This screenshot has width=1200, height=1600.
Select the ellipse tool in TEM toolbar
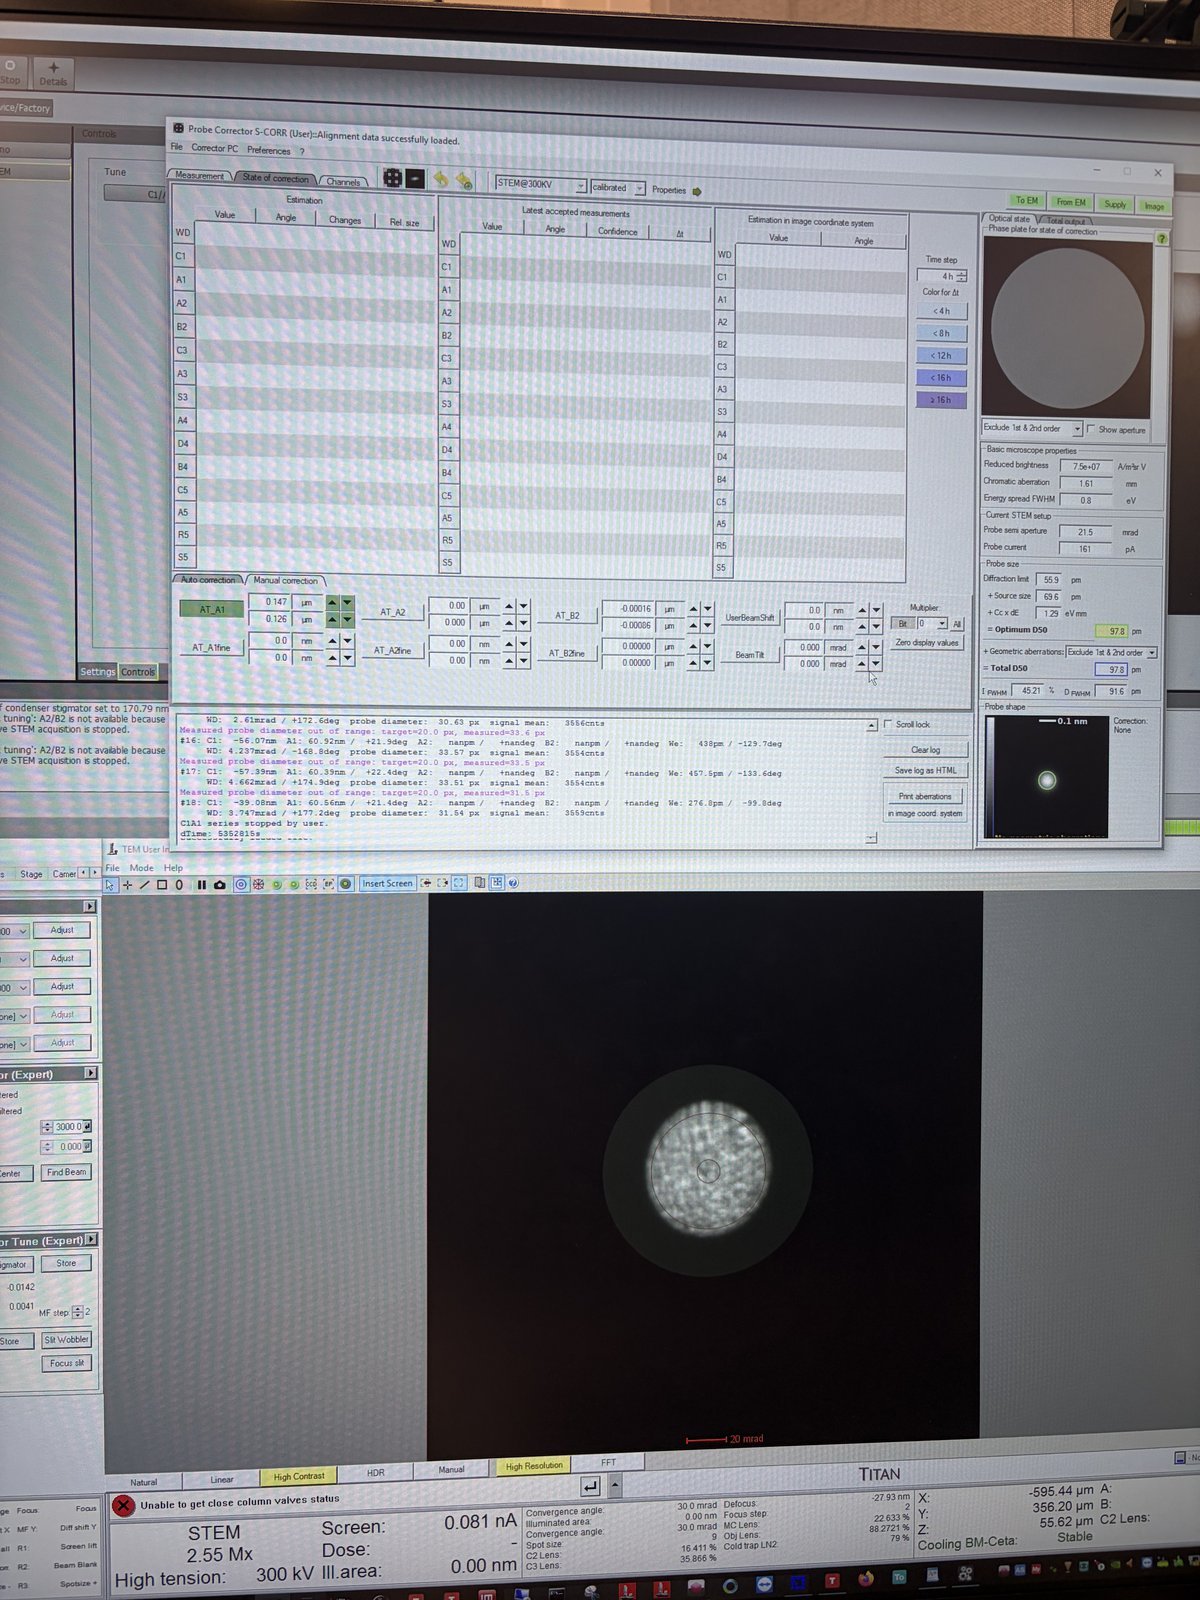coord(179,885)
